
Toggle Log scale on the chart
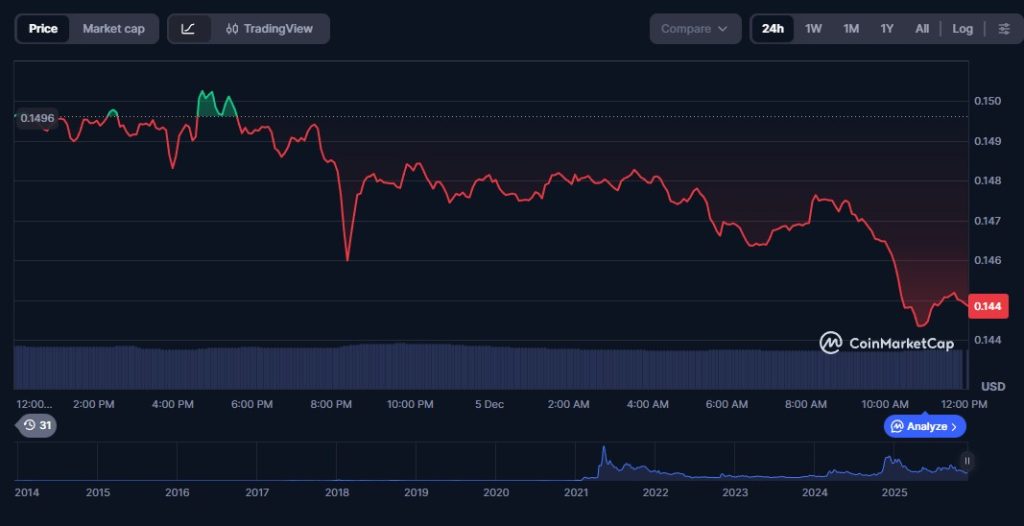click(962, 29)
